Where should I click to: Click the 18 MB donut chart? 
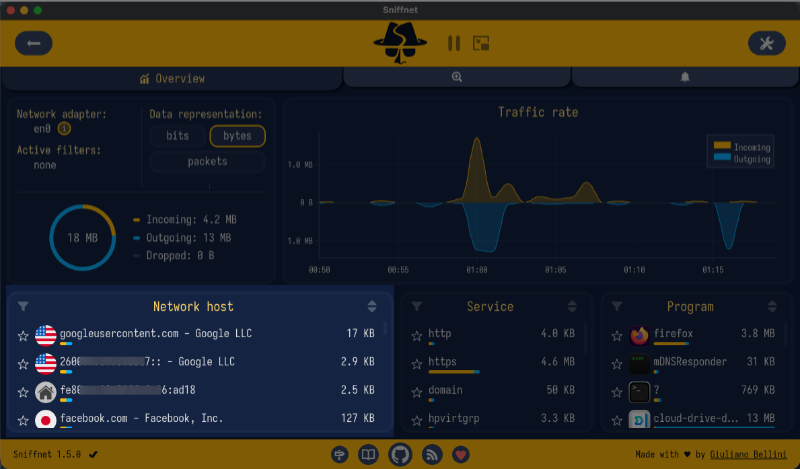83,237
